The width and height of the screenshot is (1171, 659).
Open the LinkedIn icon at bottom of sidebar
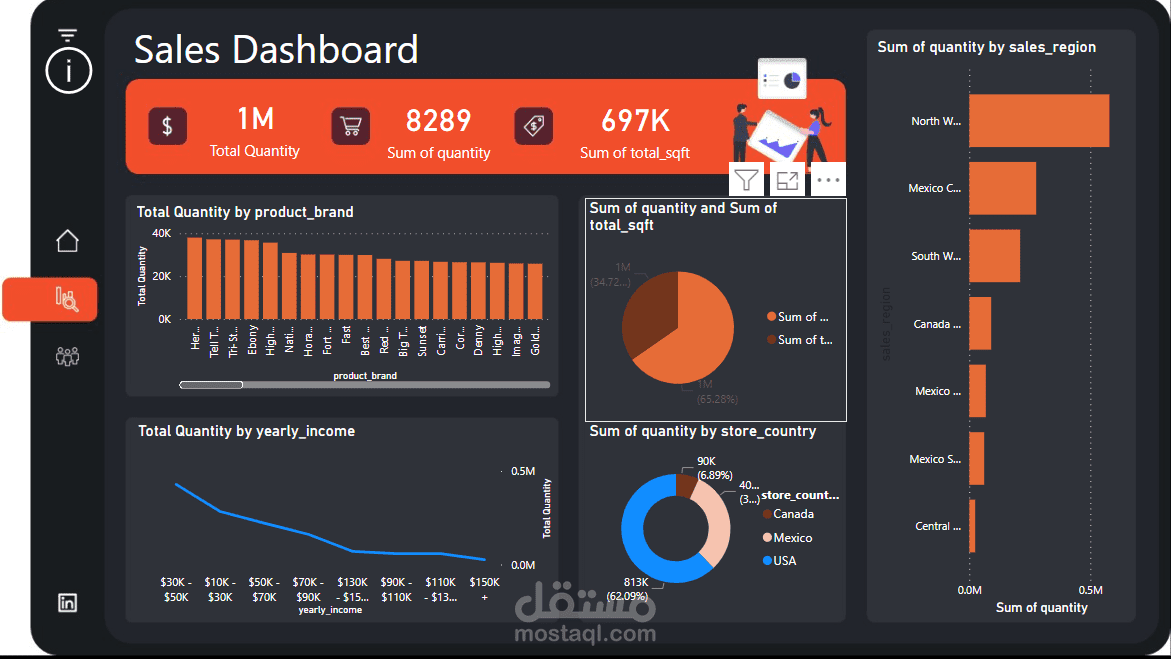click(67, 602)
